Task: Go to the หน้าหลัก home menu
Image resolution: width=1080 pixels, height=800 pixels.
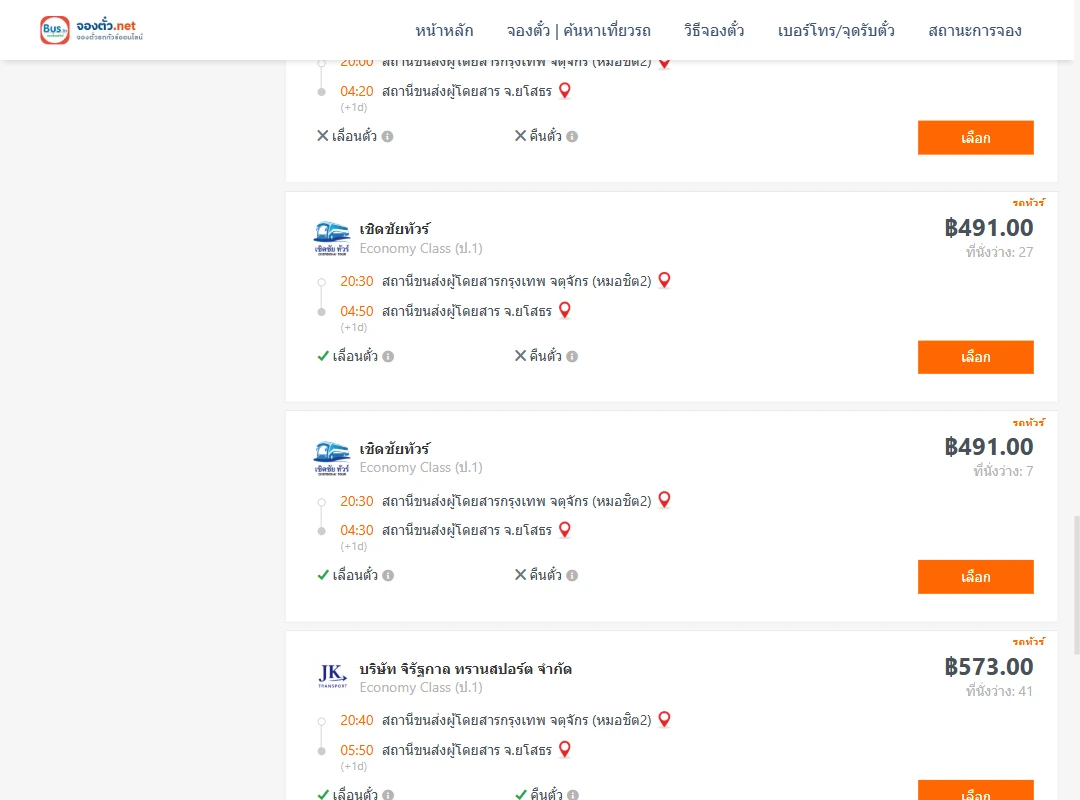Action: [x=444, y=31]
